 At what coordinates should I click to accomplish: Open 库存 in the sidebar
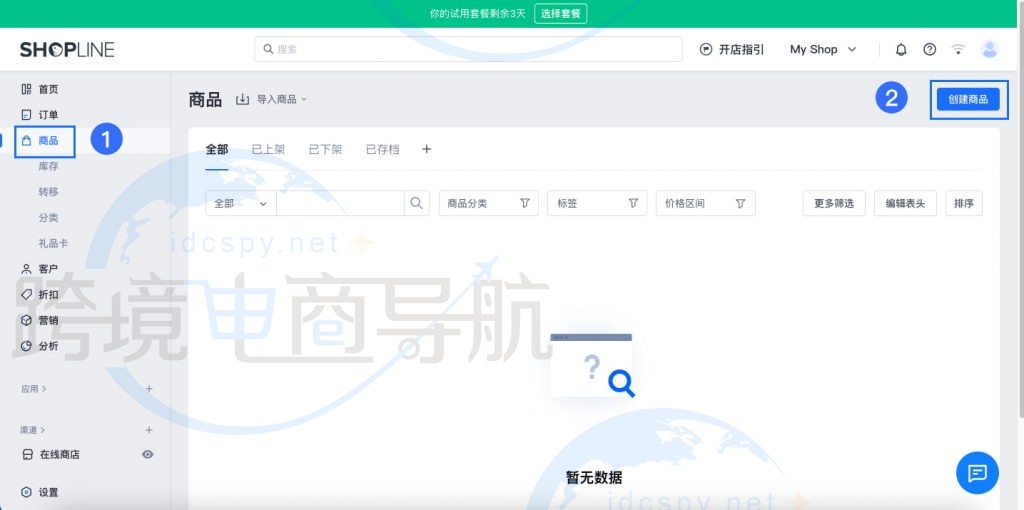48,167
